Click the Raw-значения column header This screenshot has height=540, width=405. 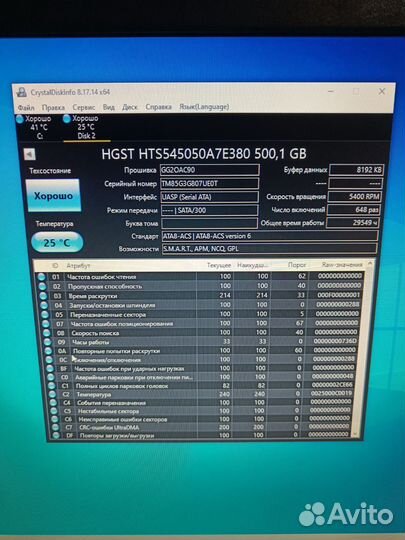click(342, 265)
